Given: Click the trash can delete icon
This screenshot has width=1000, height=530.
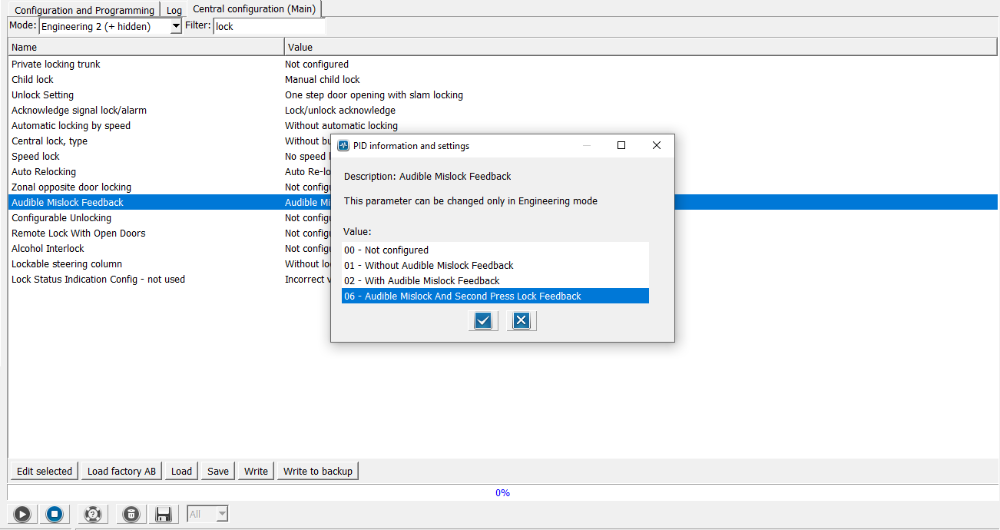Looking at the screenshot, I should [x=131, y=514].
